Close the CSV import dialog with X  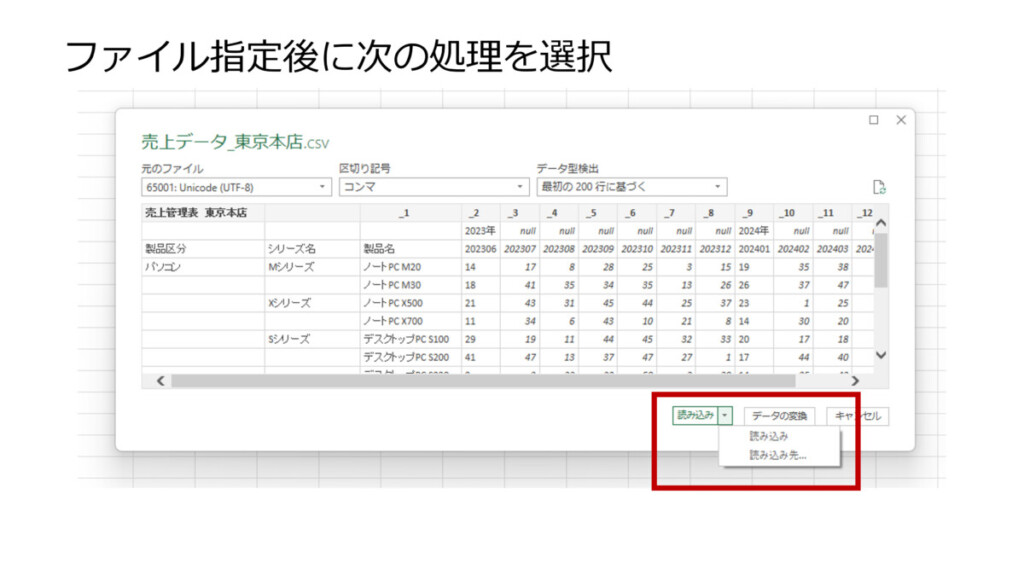pyautogui.click(x=900, y=120)
